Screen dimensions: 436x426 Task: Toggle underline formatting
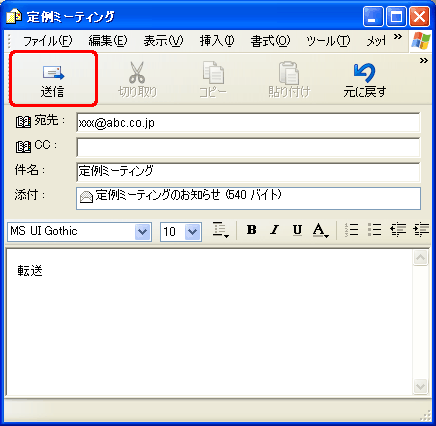[297, 230]
